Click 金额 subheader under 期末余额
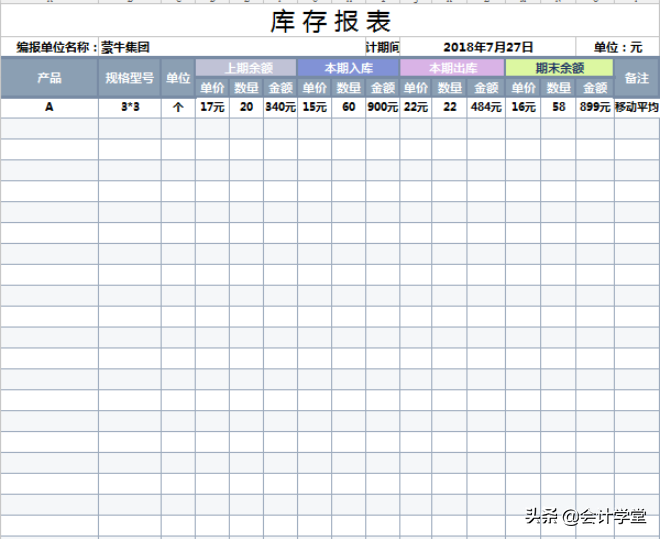 coord(595,88)
